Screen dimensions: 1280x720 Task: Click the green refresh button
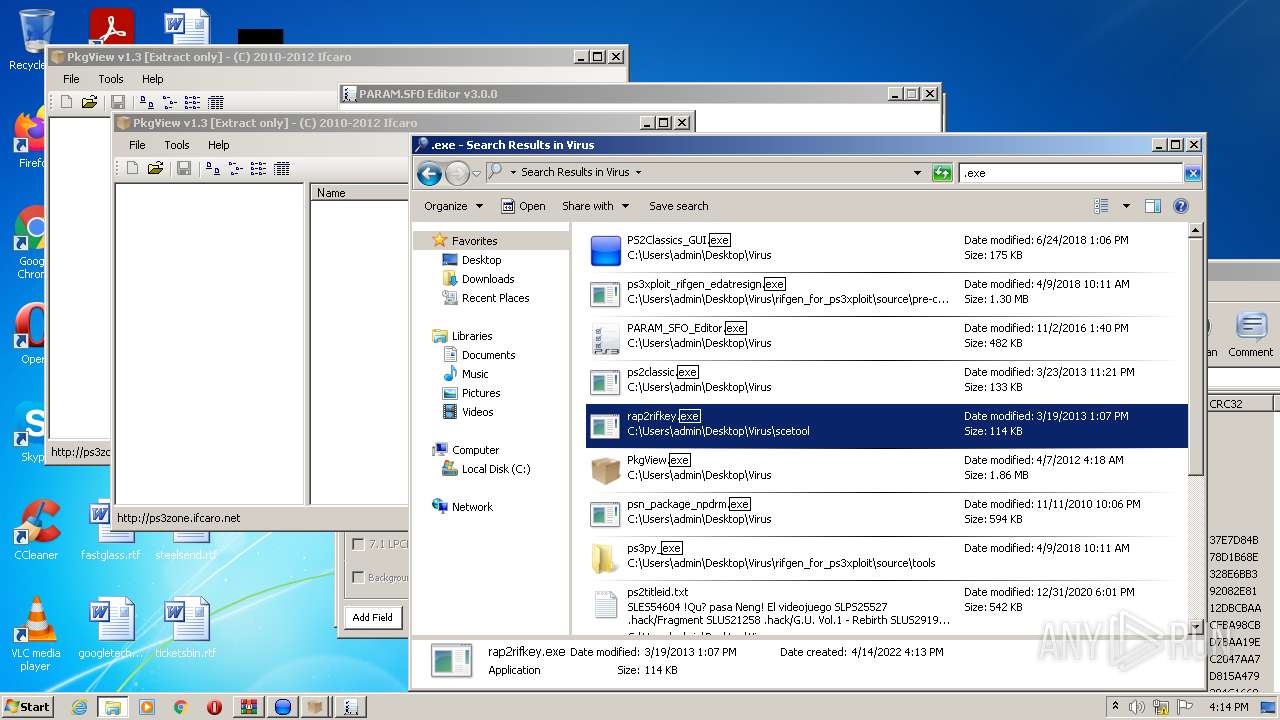(x=941, y=173)
